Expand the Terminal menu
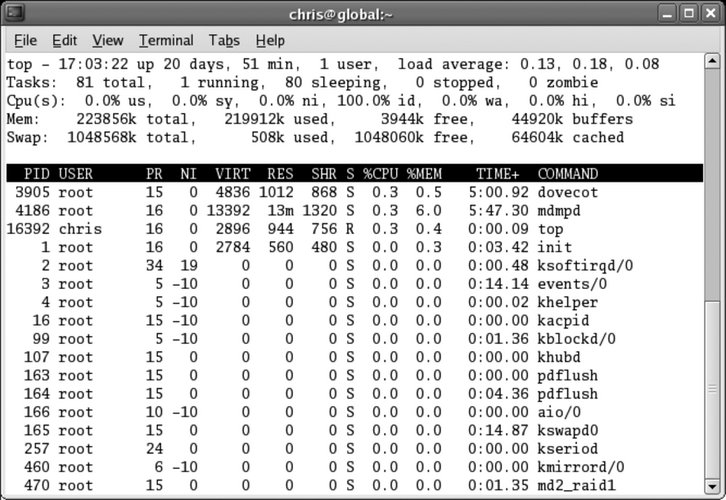 point(166,40)
